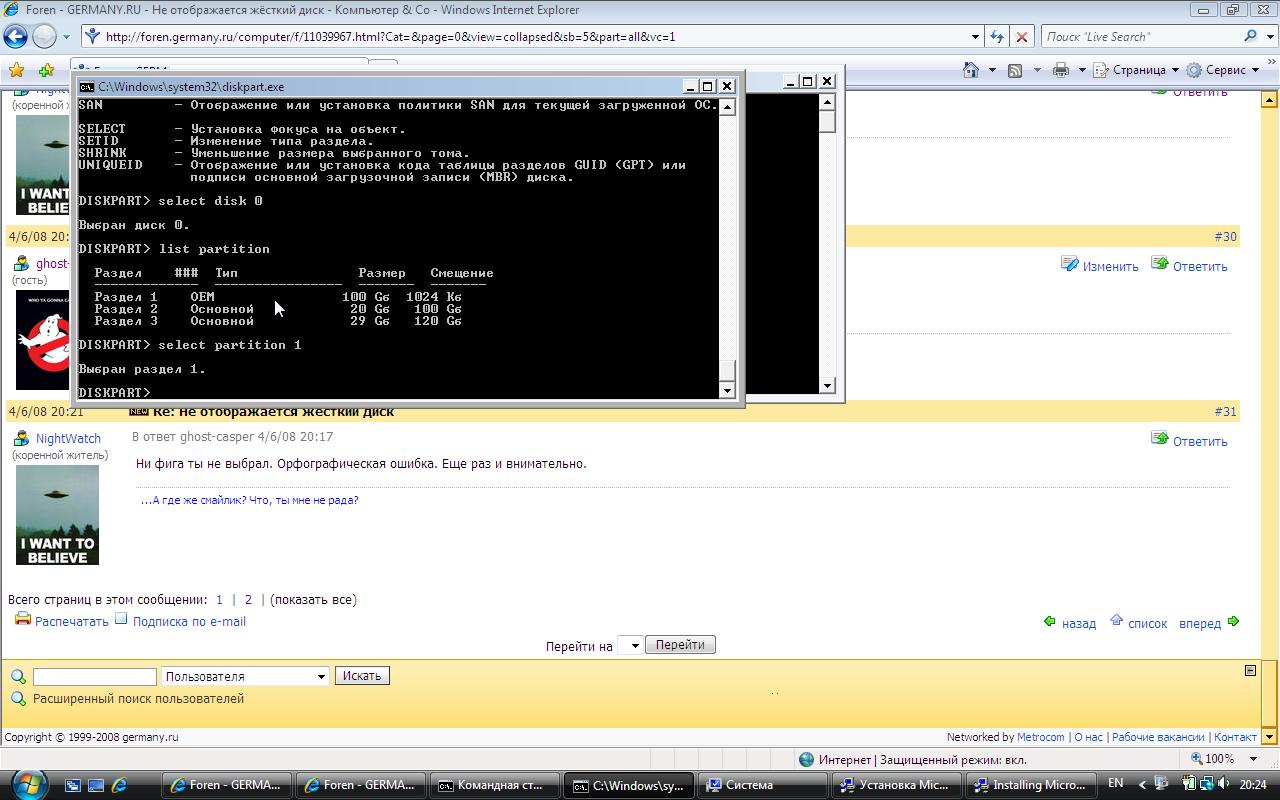Click the Print toolbar icon
1280x800 pixels.
1061,70
